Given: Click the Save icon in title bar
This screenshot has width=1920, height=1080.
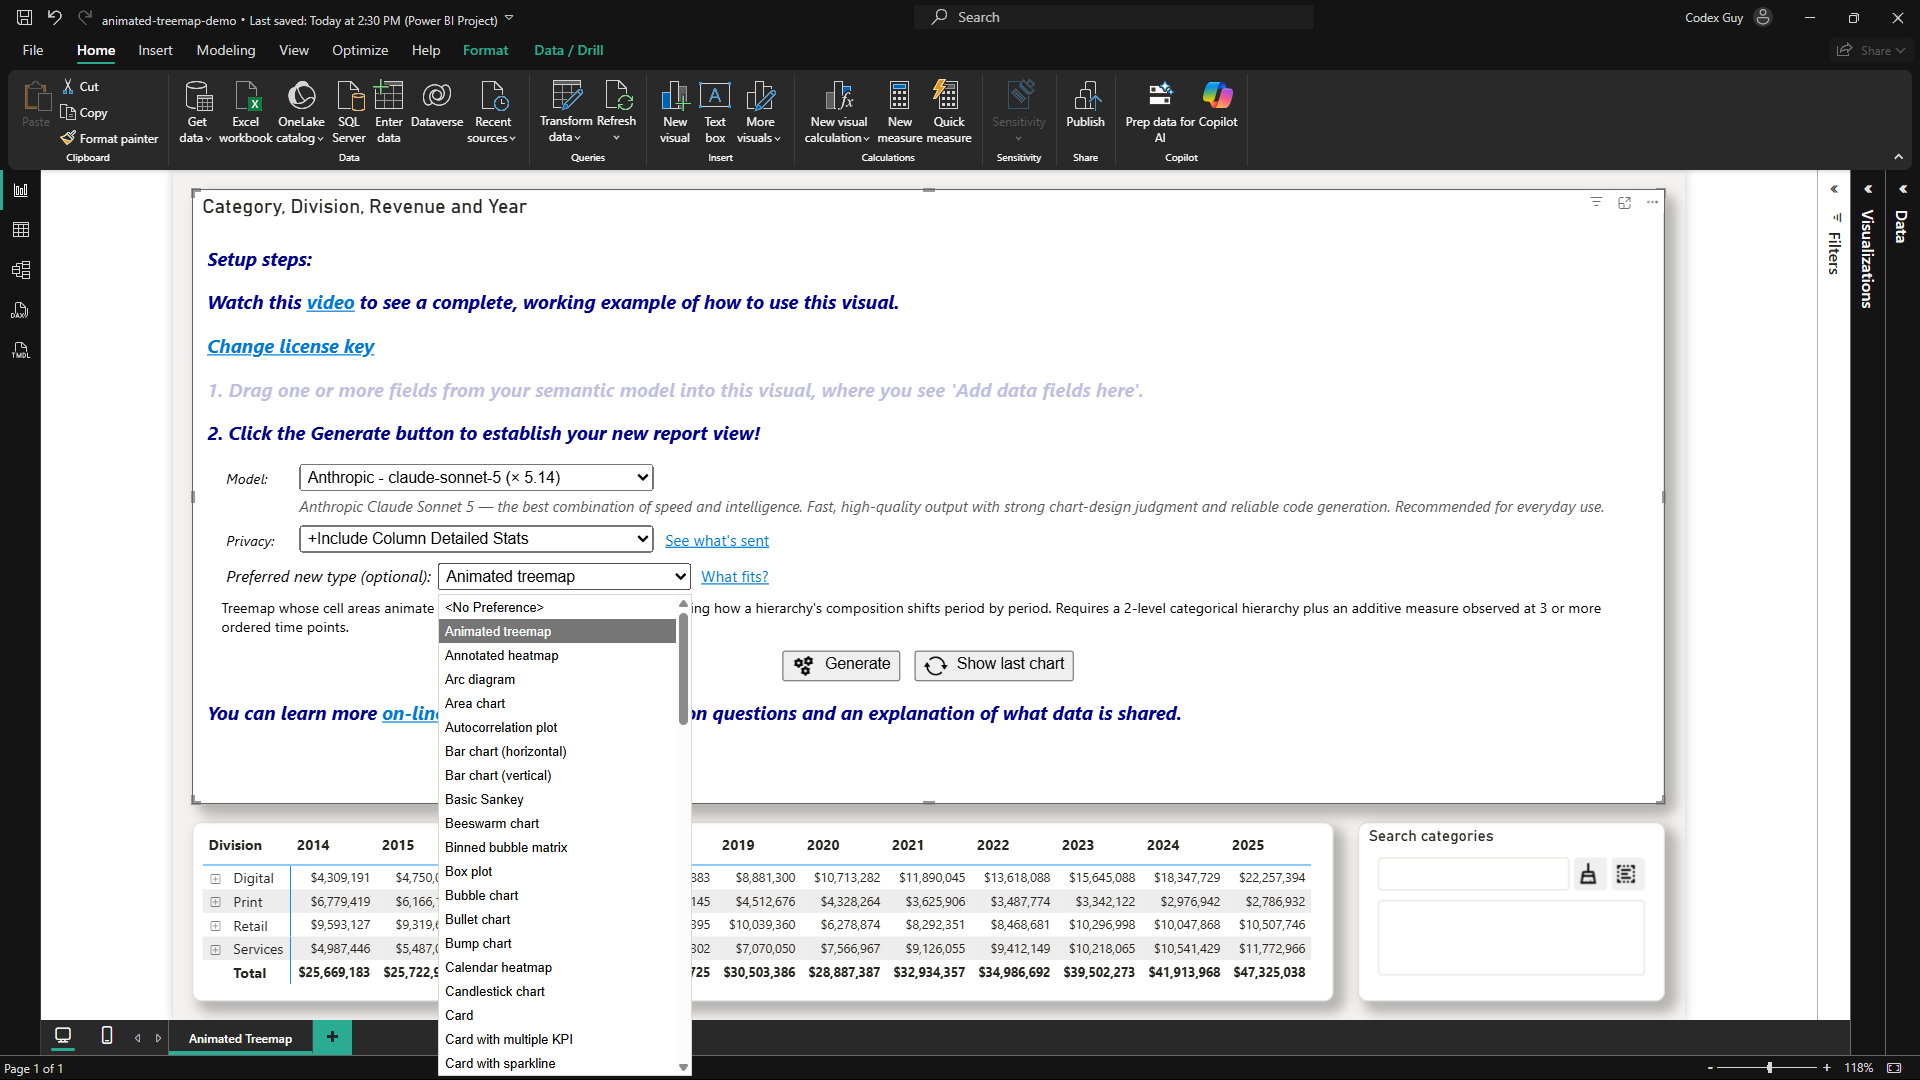Looking at the screenshot, I should point(24,17).
